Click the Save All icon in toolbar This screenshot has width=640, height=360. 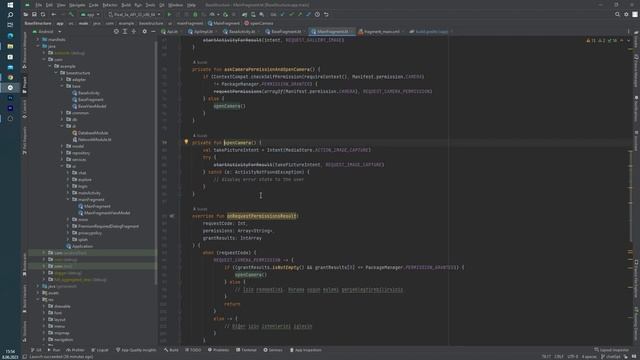[34, 14]
